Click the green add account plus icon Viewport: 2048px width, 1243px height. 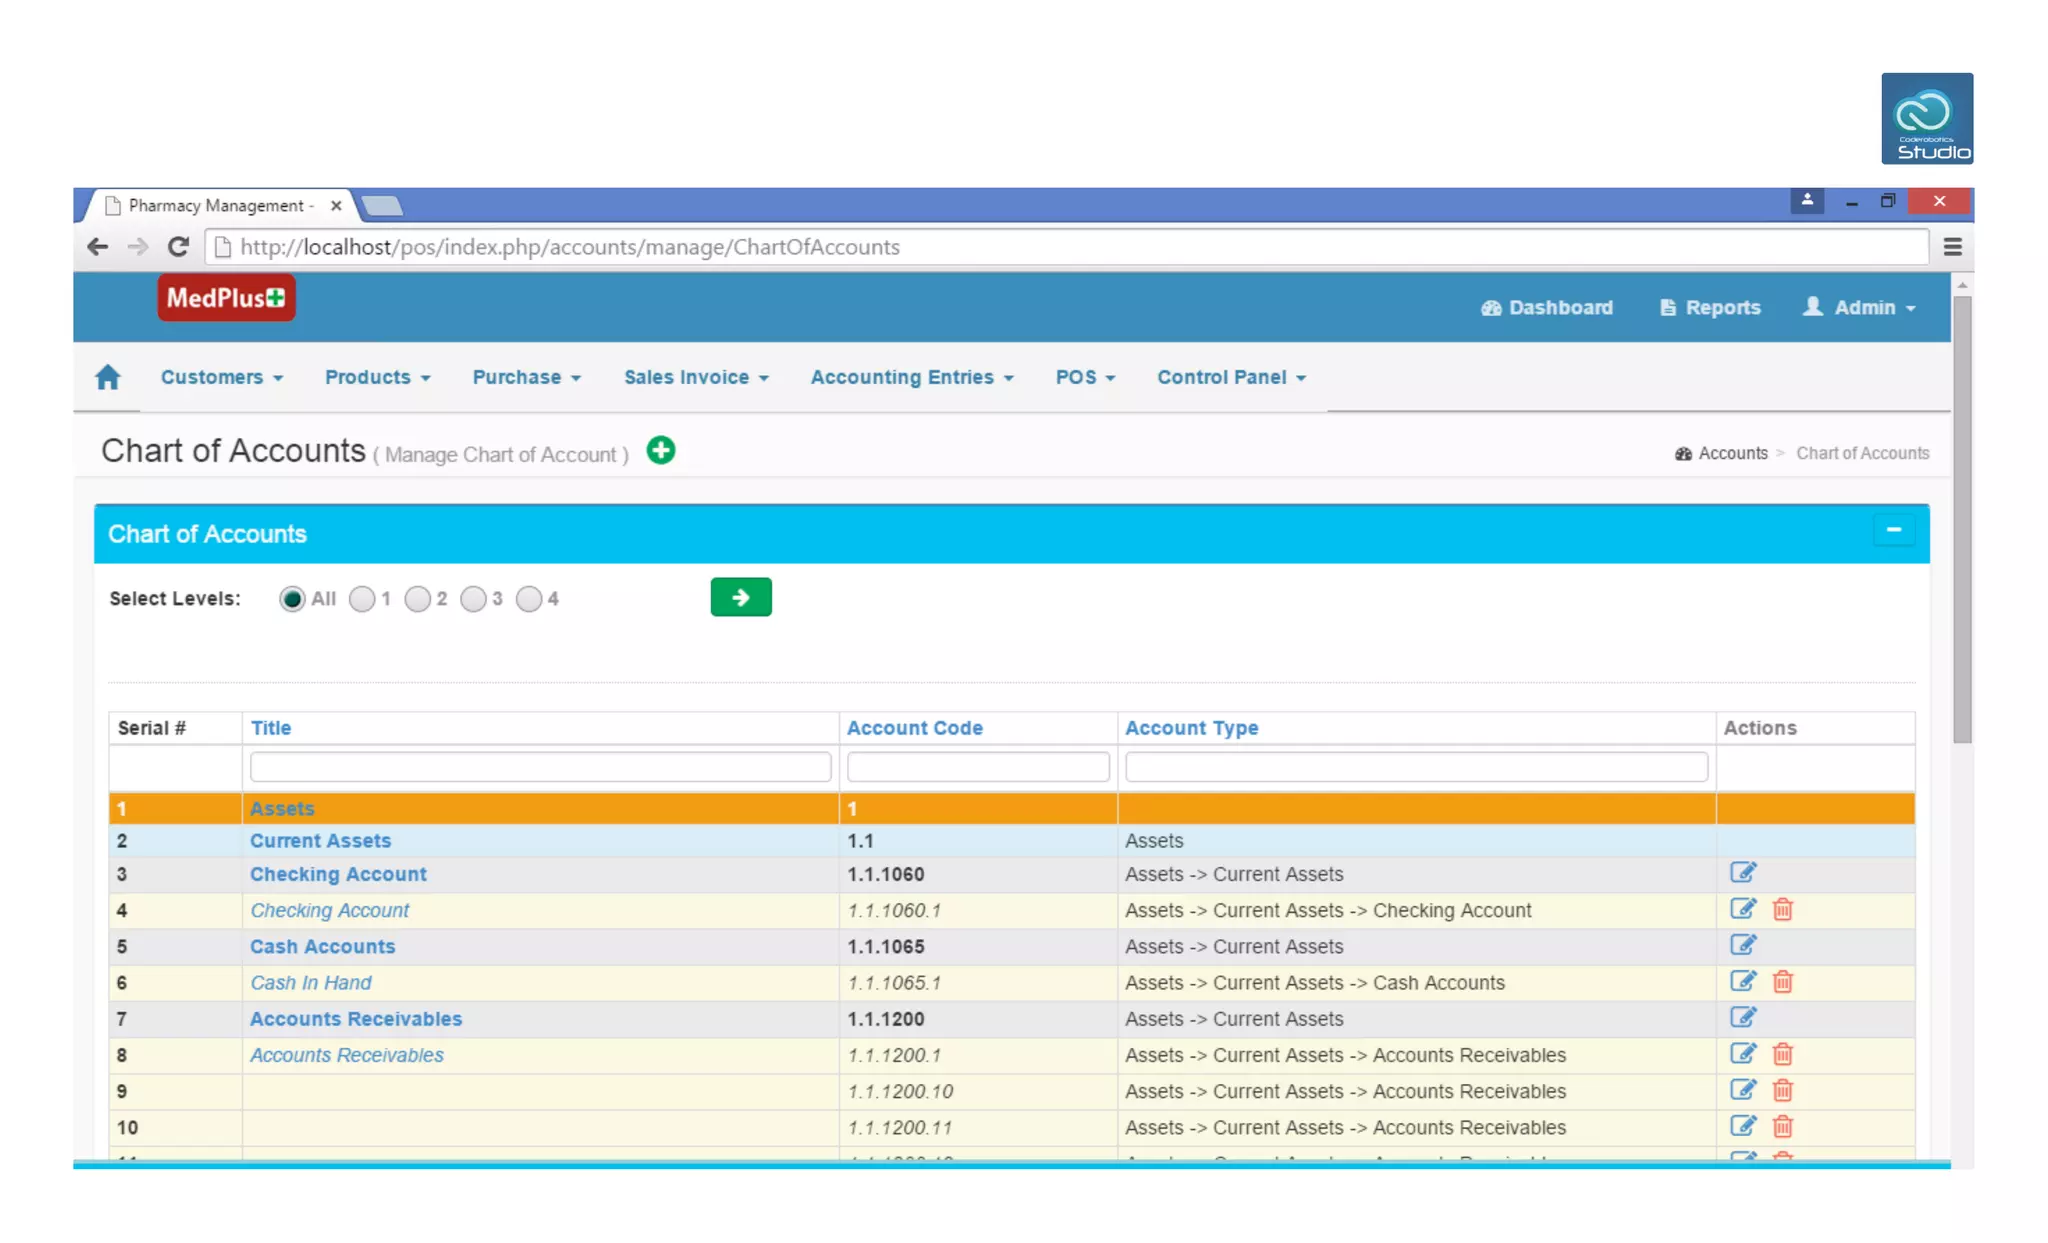point(660,451)
